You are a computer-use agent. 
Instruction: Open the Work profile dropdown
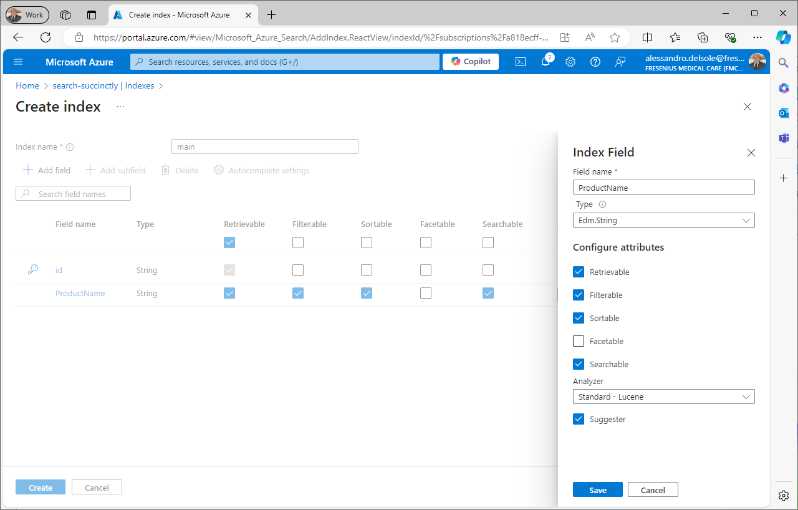27,15
